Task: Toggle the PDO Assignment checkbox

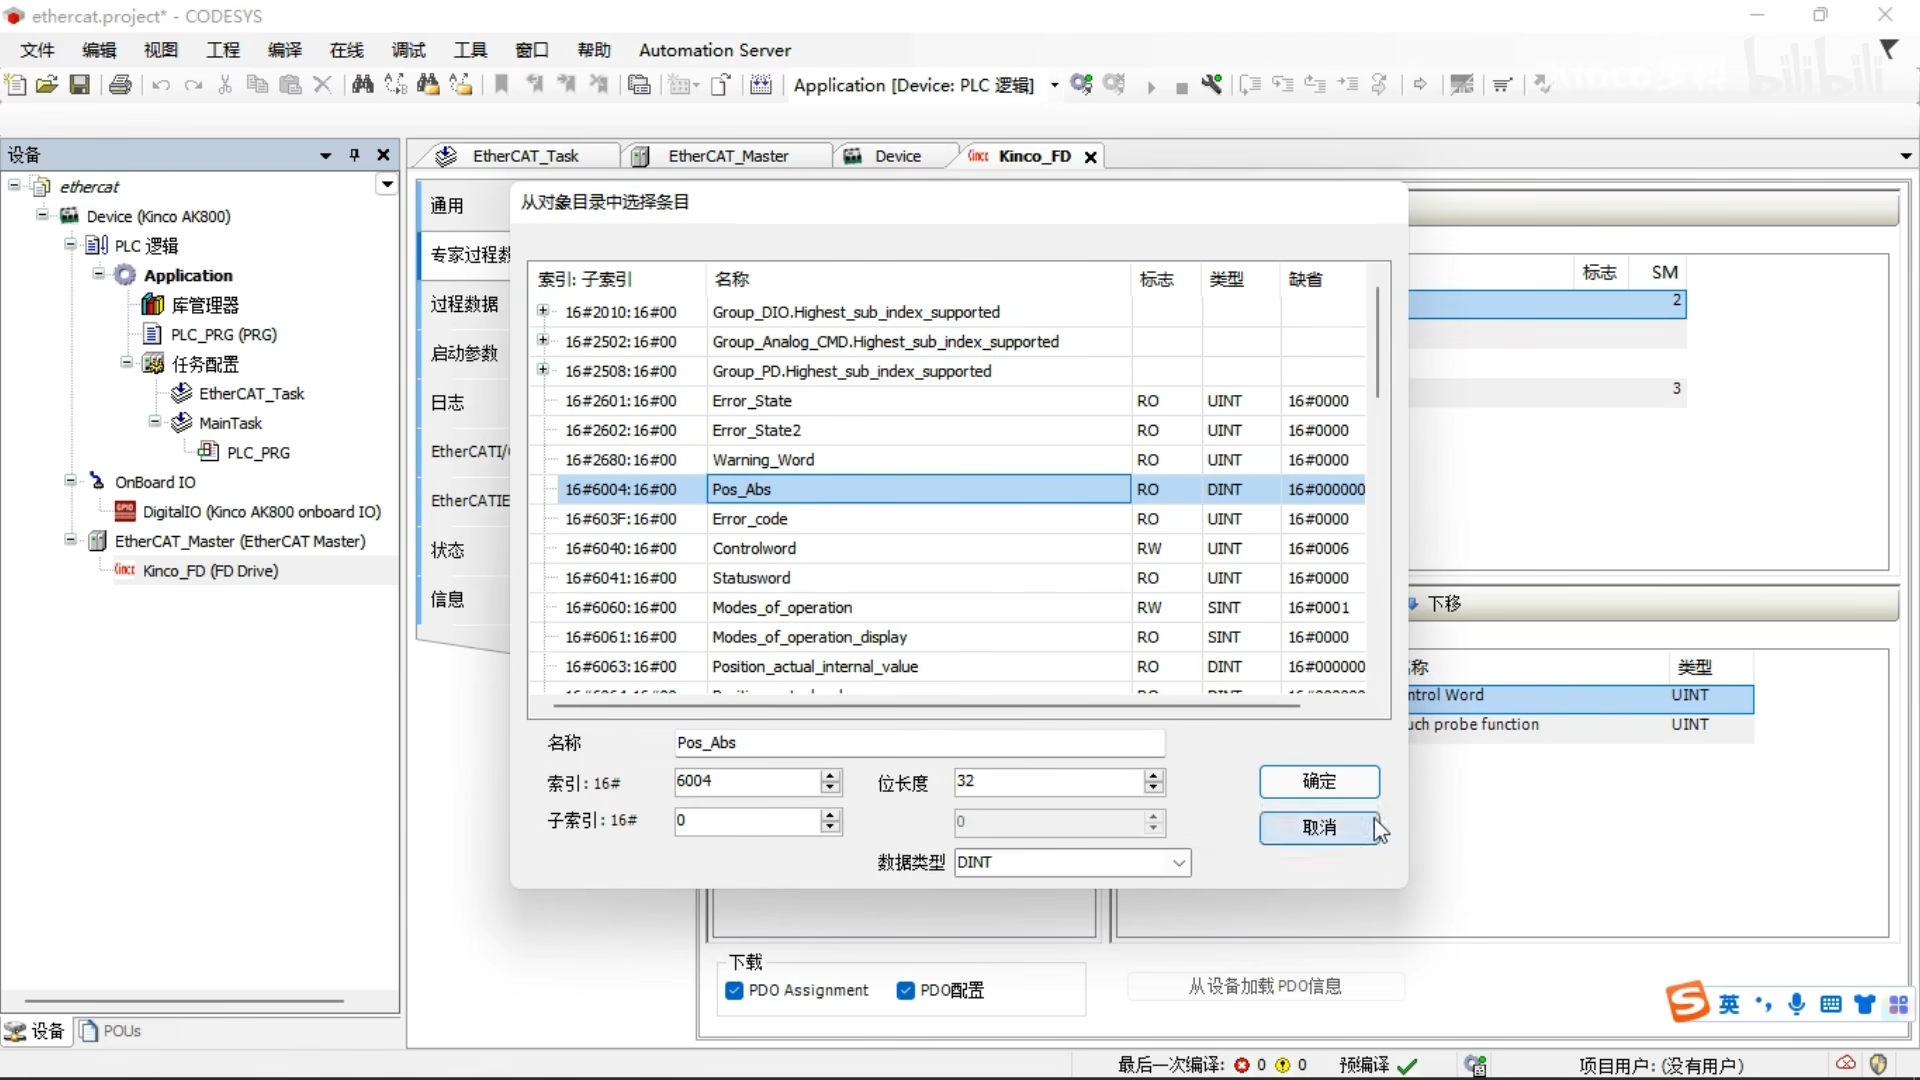Action: coord(735,990)
